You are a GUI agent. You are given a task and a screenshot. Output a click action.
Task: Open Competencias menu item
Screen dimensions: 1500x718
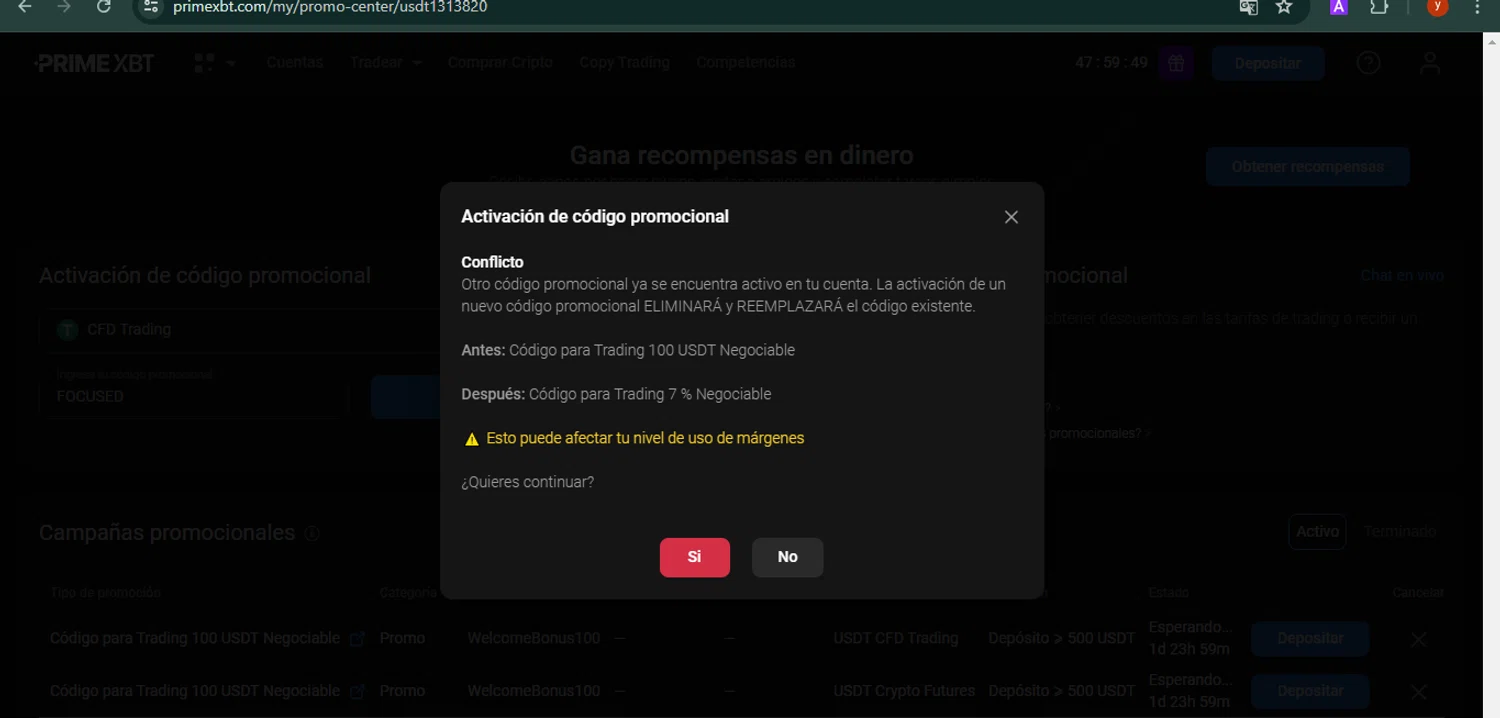[x=746, y=62]
